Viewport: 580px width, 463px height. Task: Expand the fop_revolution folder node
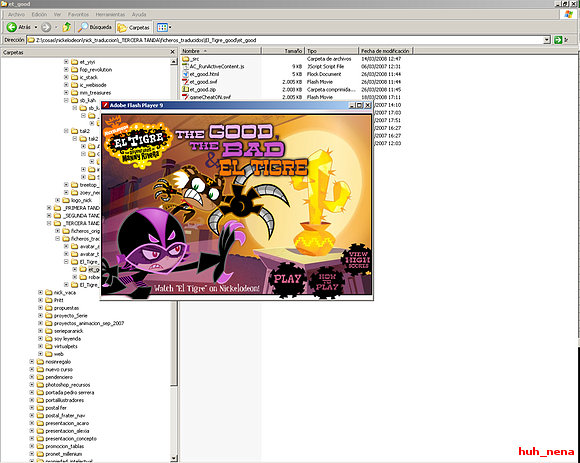(66, 70)
